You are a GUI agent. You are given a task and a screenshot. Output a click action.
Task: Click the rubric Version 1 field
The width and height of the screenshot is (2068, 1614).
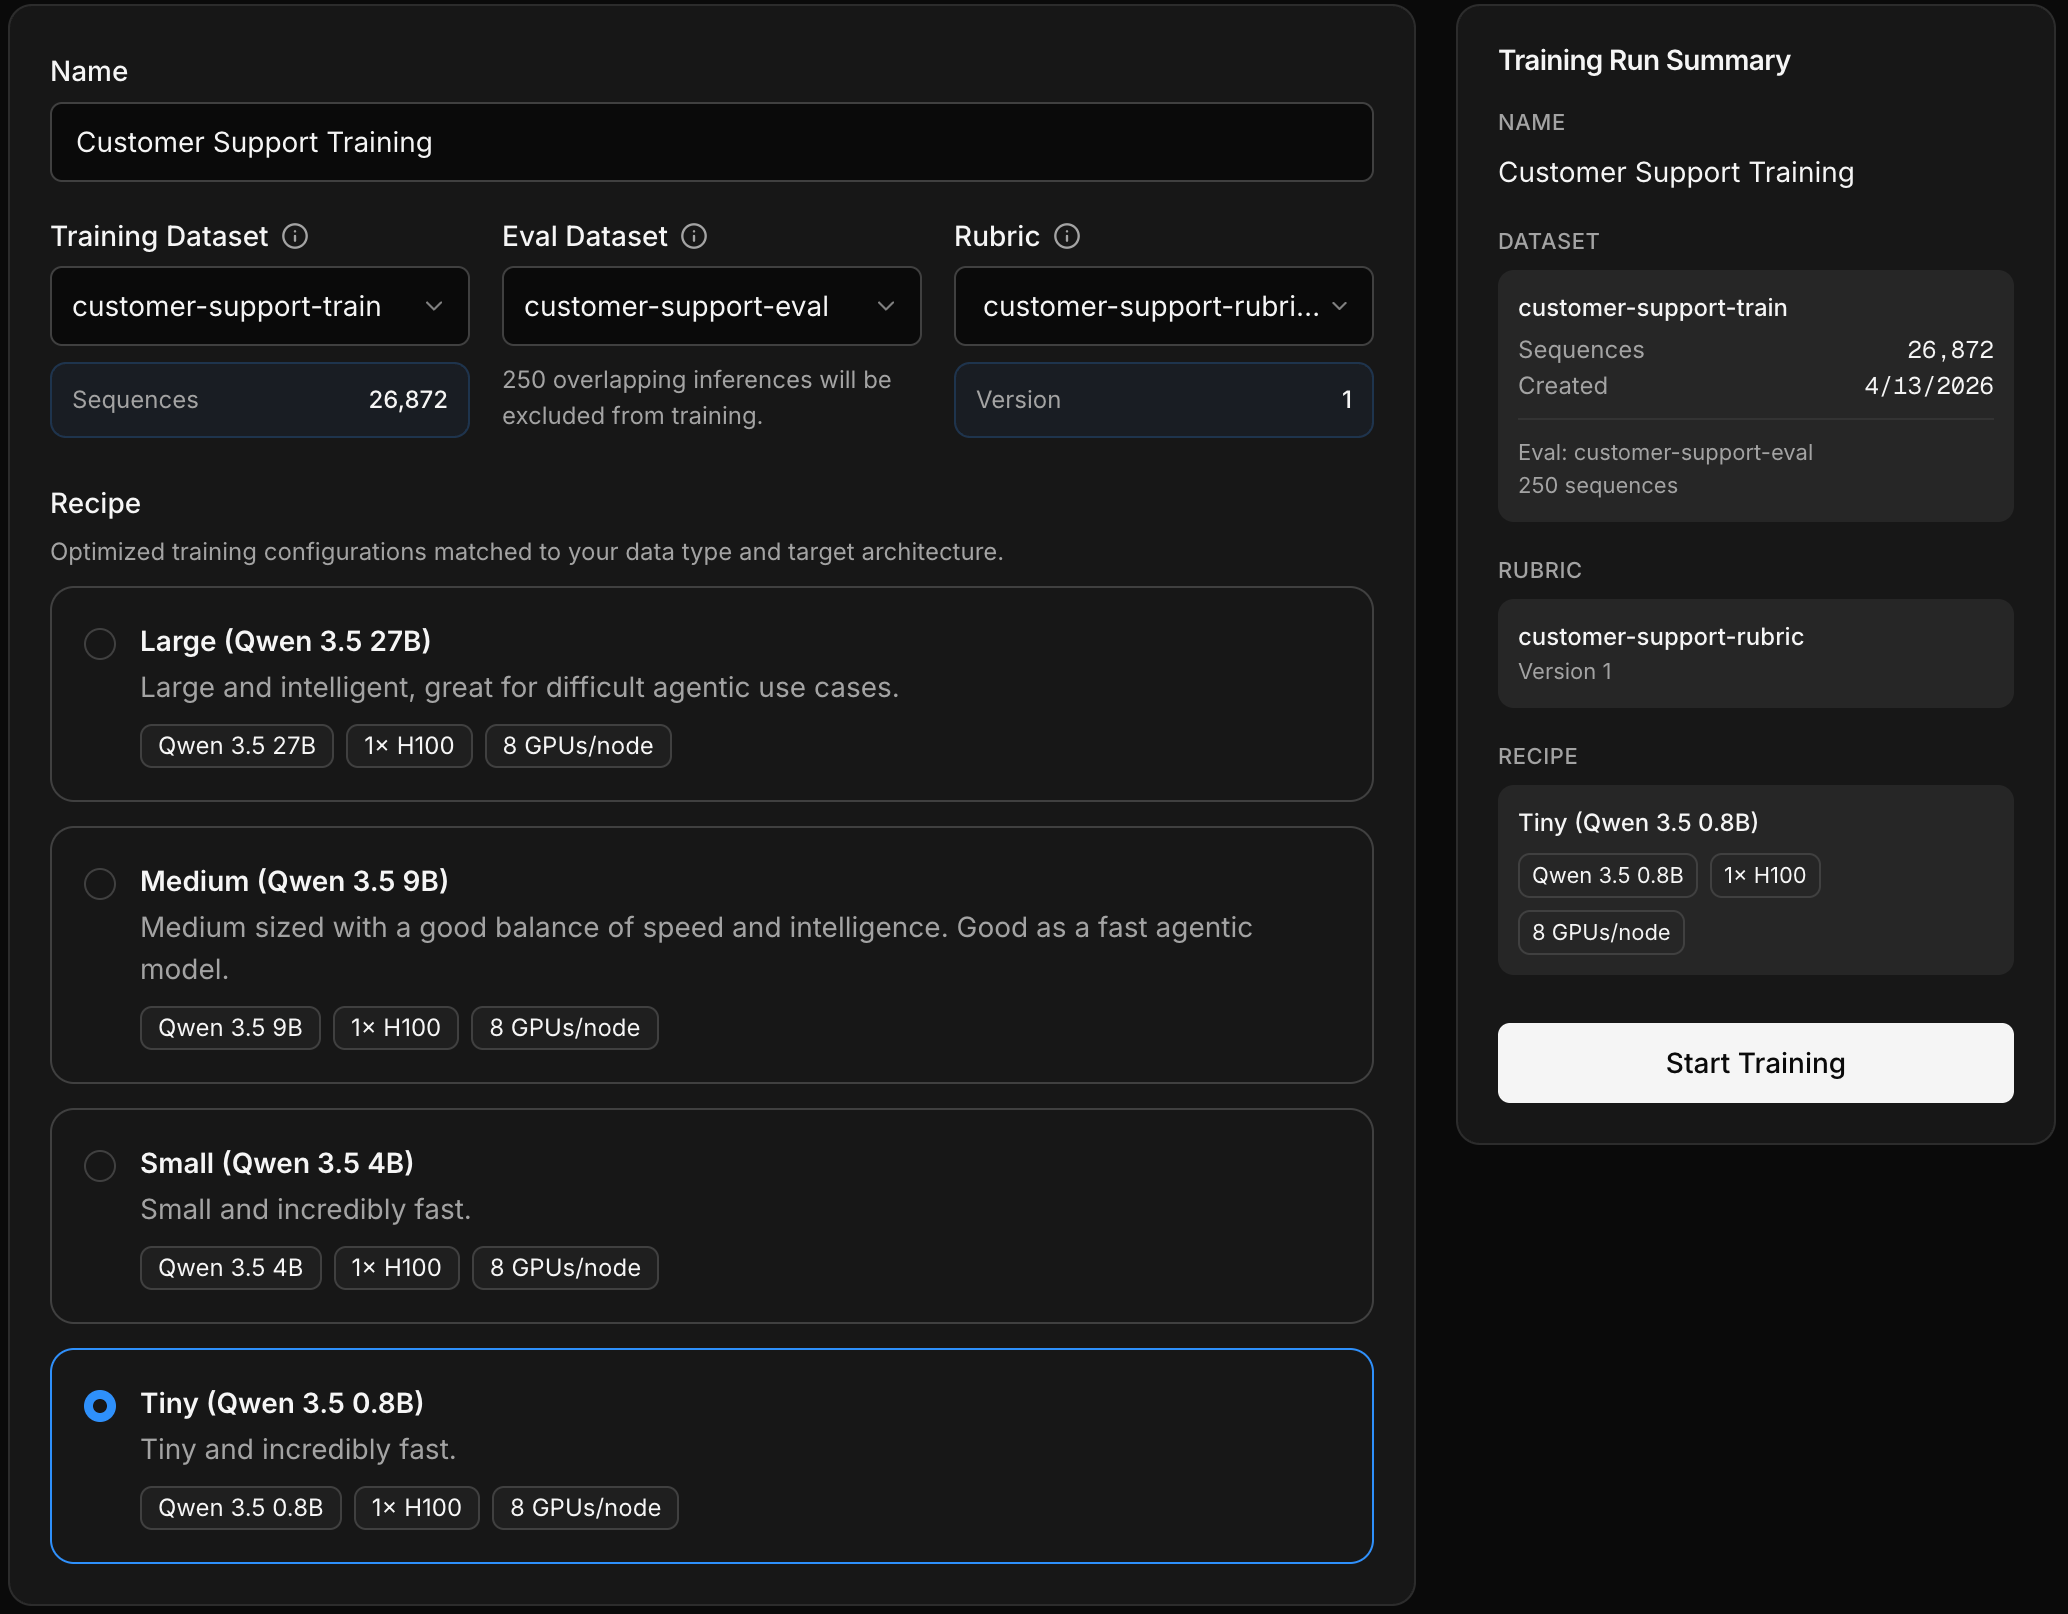(x=1164, y=400)
